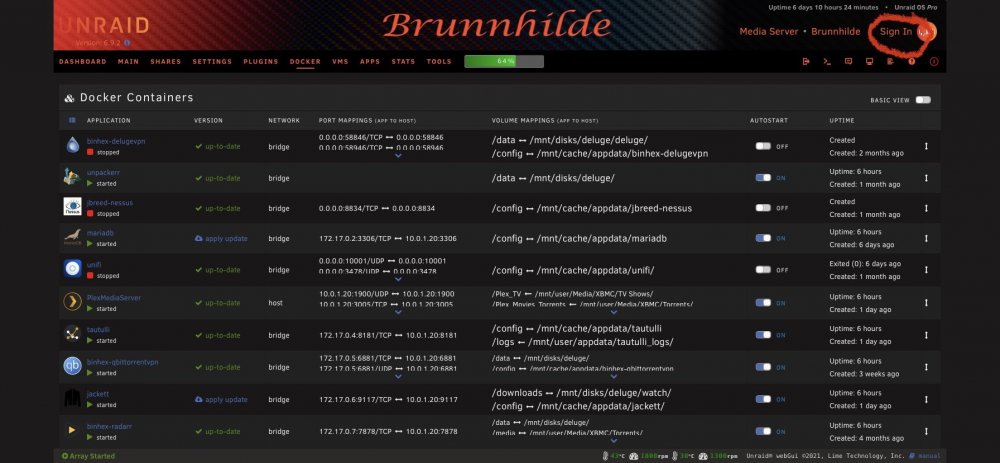Open the three-dot menu for jackett row
Image resolution: width=1000 pixels, height=463 pixels.
pos(926,399)
